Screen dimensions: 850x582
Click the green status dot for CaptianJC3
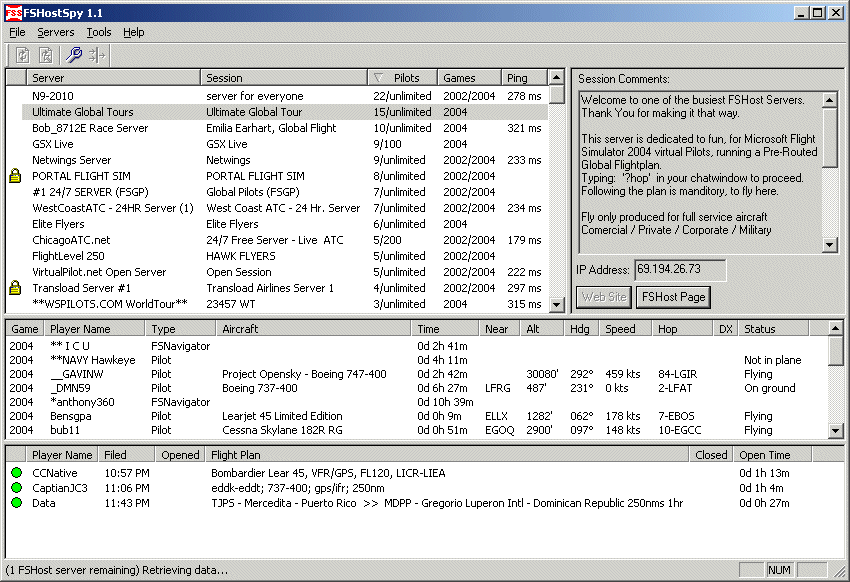pos(17,488)
